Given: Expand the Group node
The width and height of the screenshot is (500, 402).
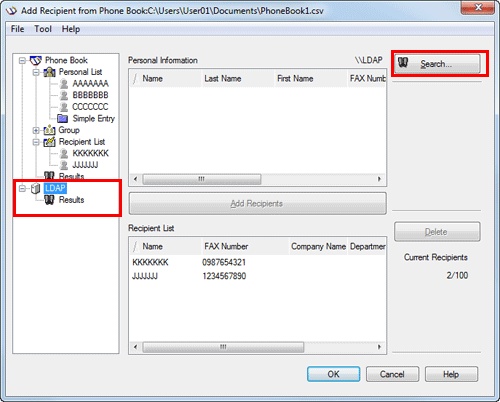Looking at the screenshot, I should (36, 130).
